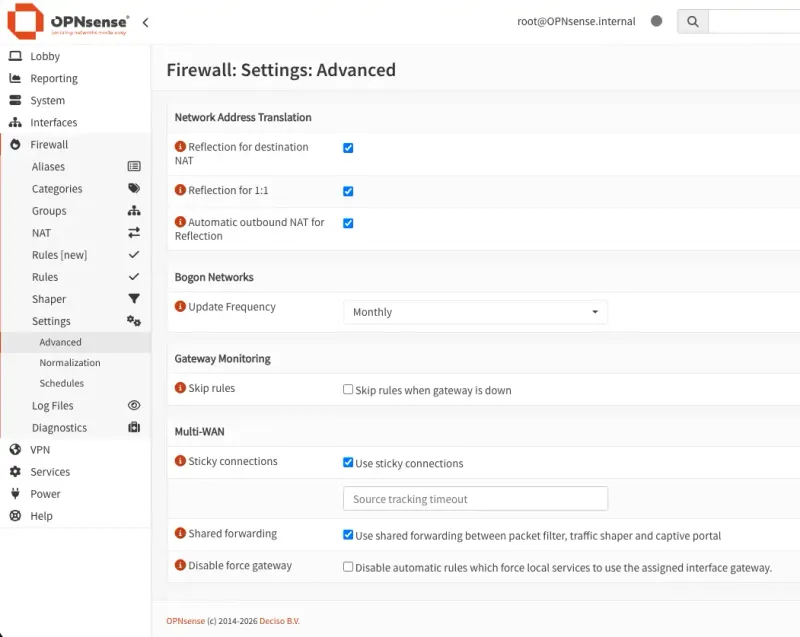
Task: Enable skip rules when gateway is down
Action: (x=348, y=389)
